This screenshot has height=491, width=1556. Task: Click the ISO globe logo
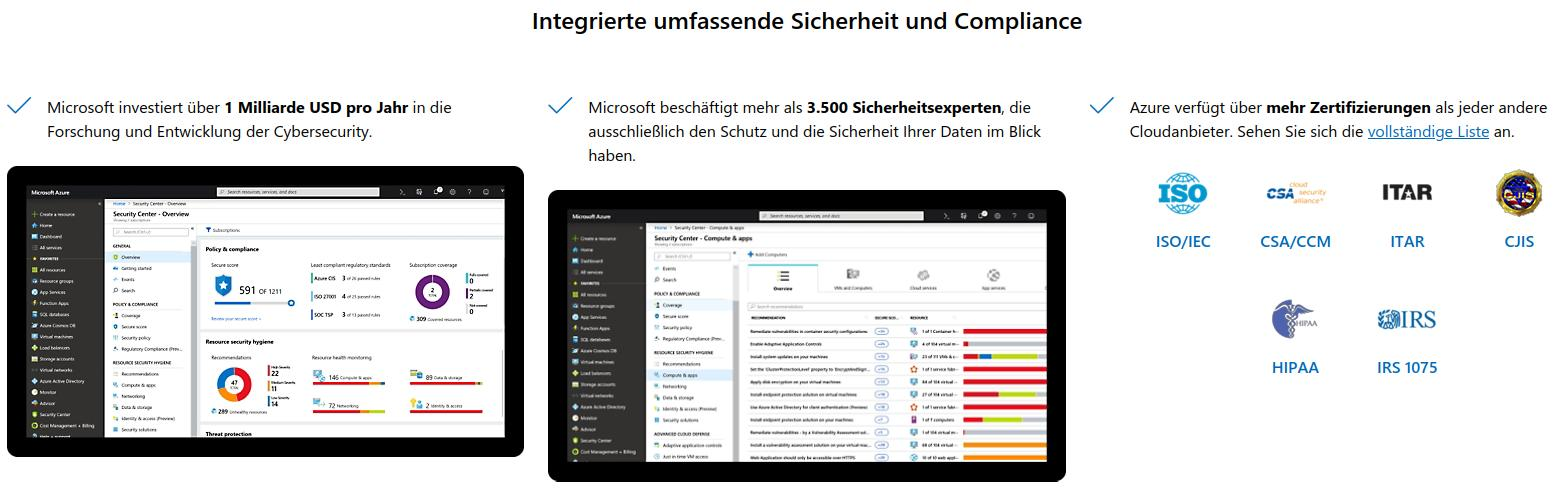click(1182, 193)
